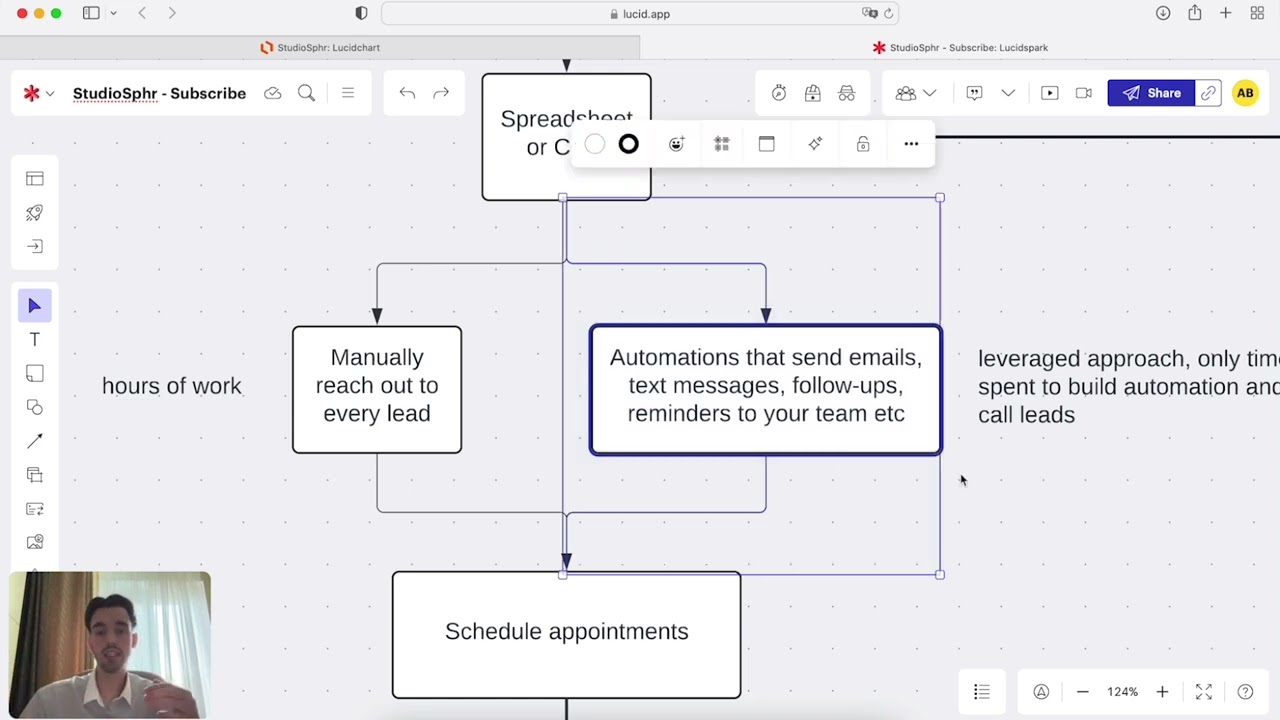
Task: Click the container frame icon in floating toolbar
Action: pos(767,144)
